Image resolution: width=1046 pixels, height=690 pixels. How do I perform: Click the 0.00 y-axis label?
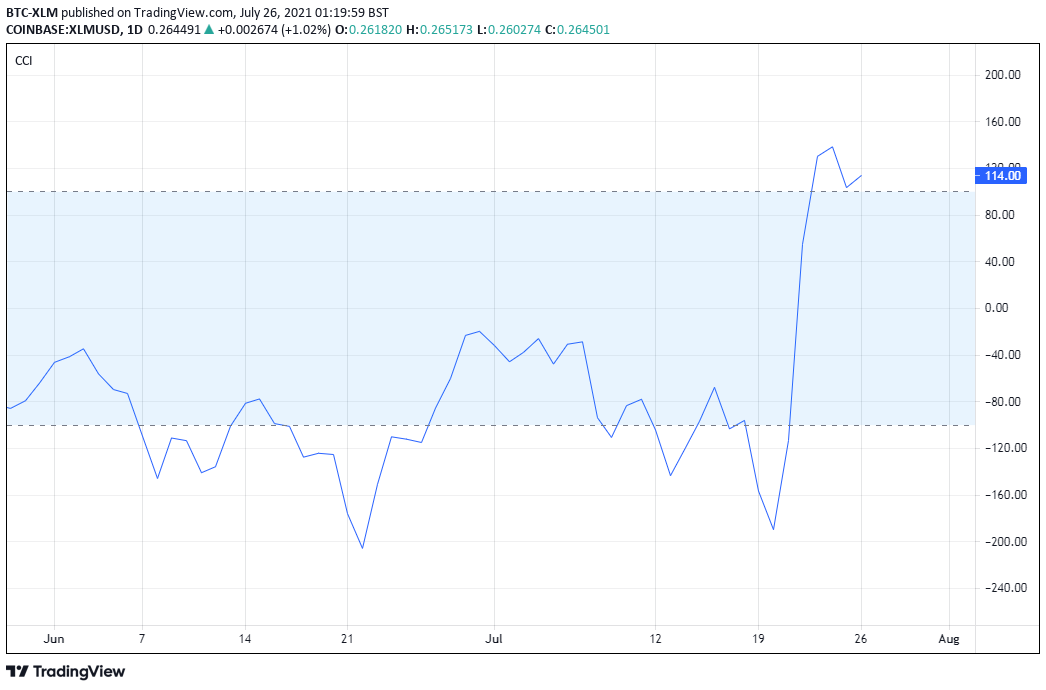pyautogui.click(x=997, y=308)
